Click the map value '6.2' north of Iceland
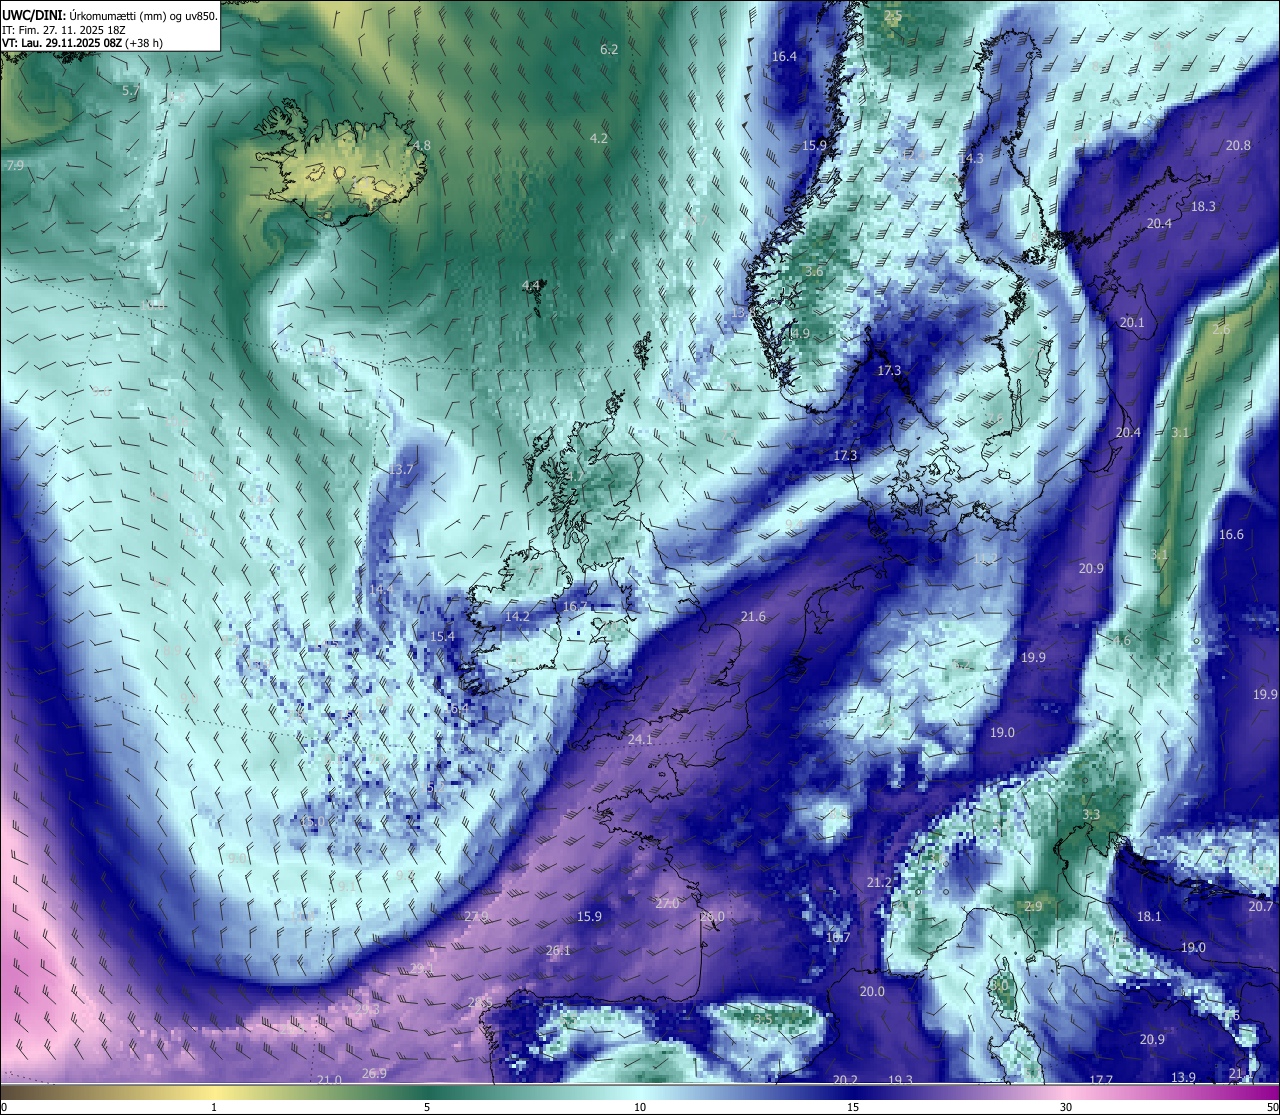Screen dimensions: 1280x1115 tap(609, 49)
